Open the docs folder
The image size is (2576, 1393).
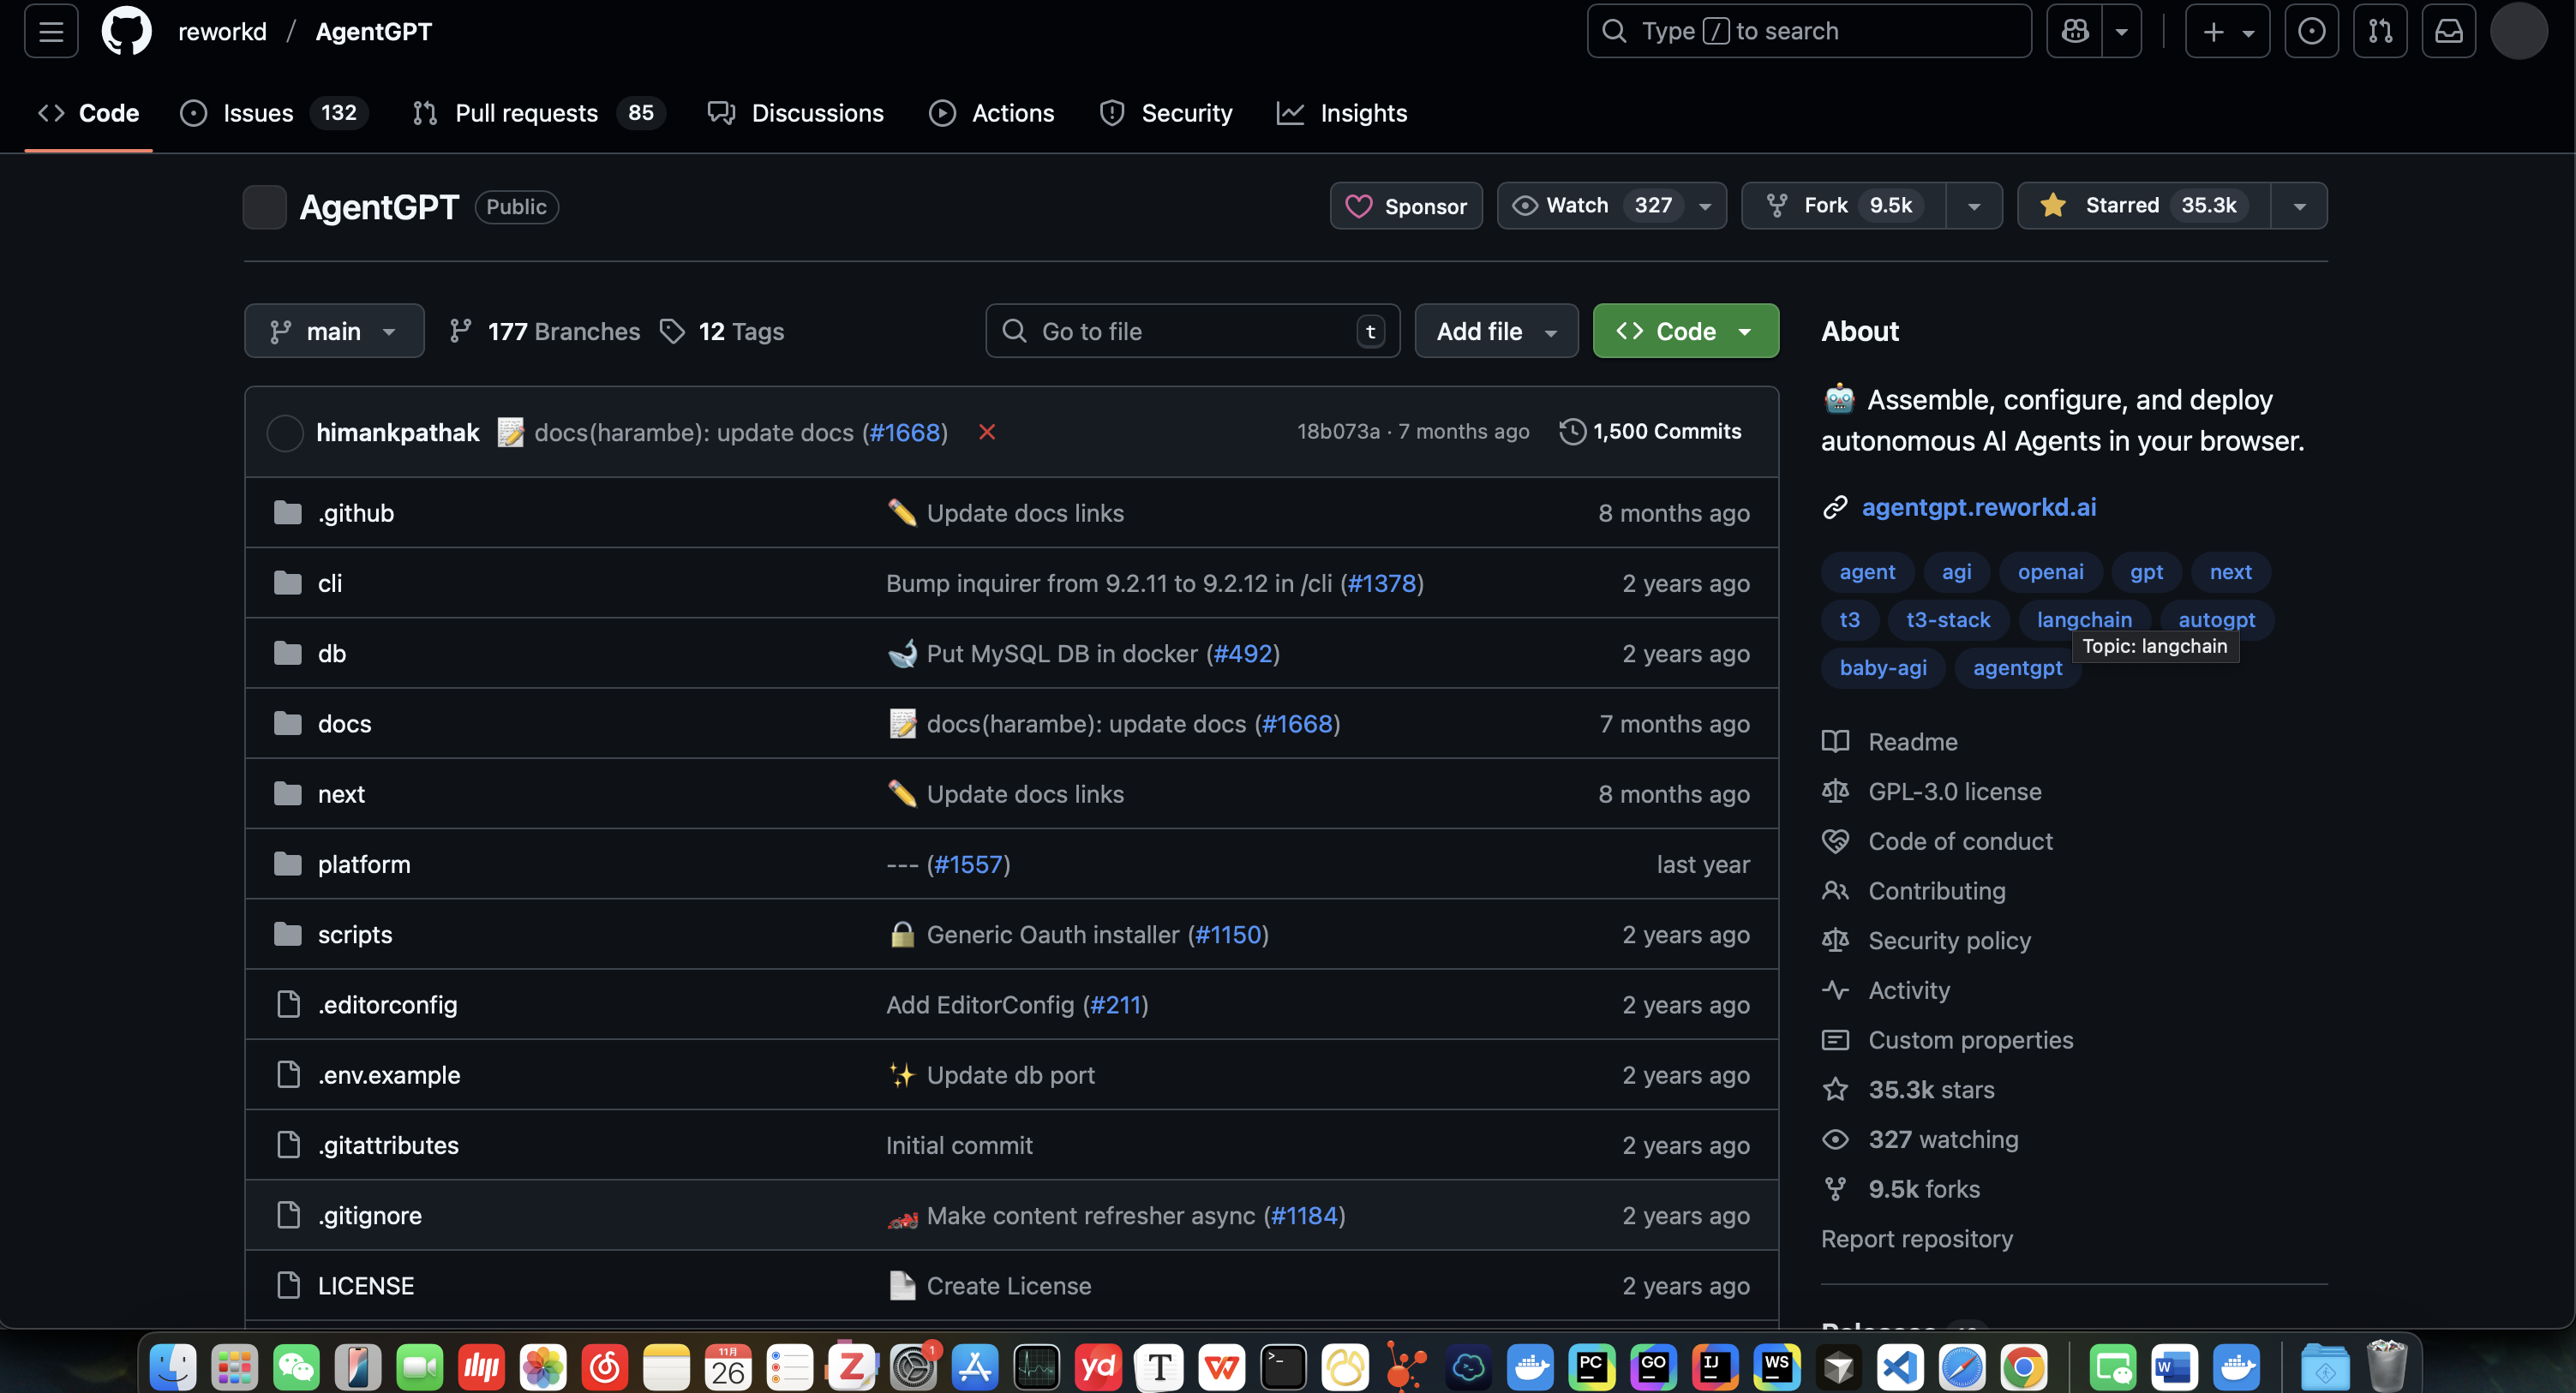[344, 723]
